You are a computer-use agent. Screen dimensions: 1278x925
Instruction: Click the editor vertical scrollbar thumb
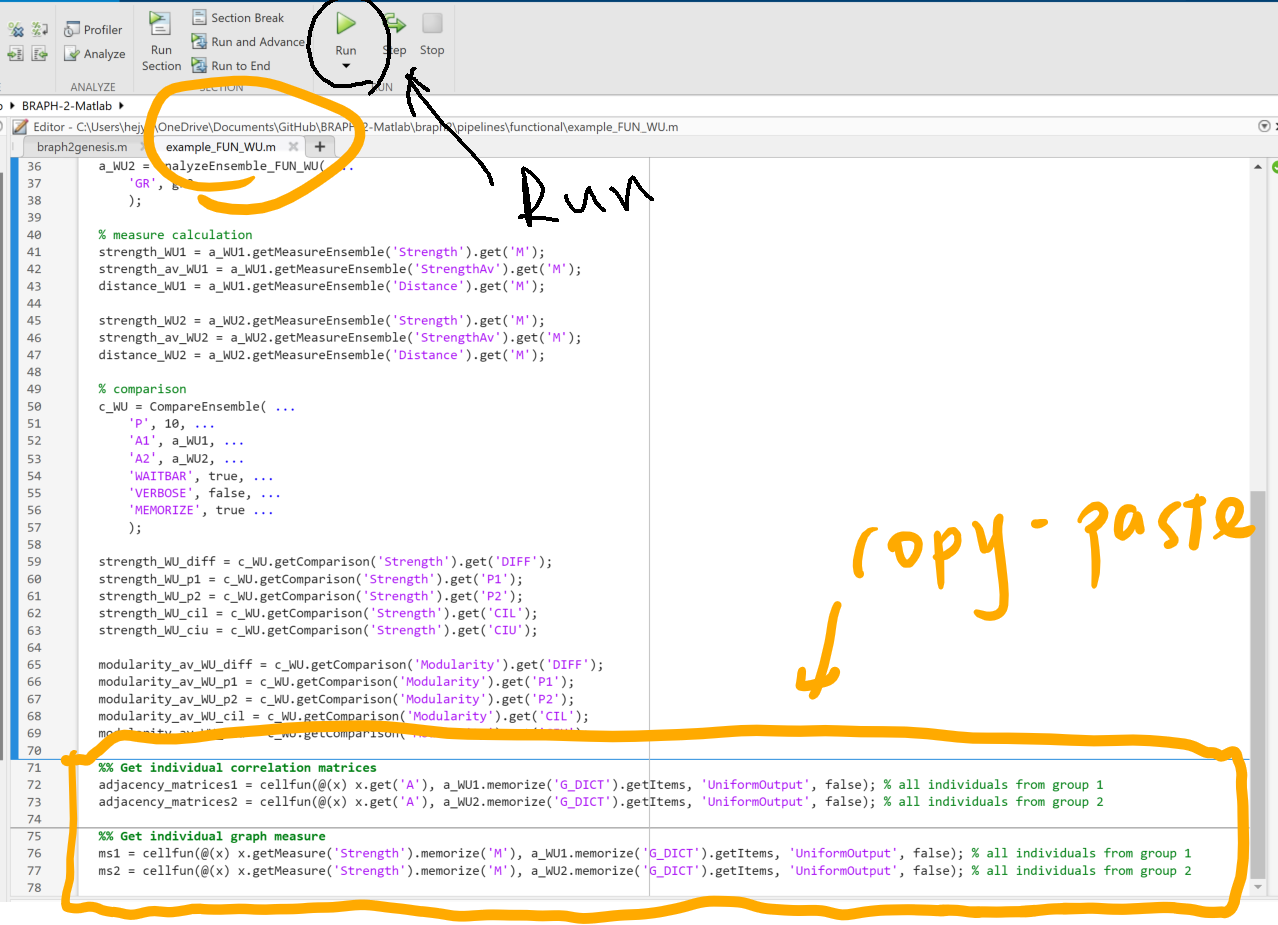click(1257, 680)
